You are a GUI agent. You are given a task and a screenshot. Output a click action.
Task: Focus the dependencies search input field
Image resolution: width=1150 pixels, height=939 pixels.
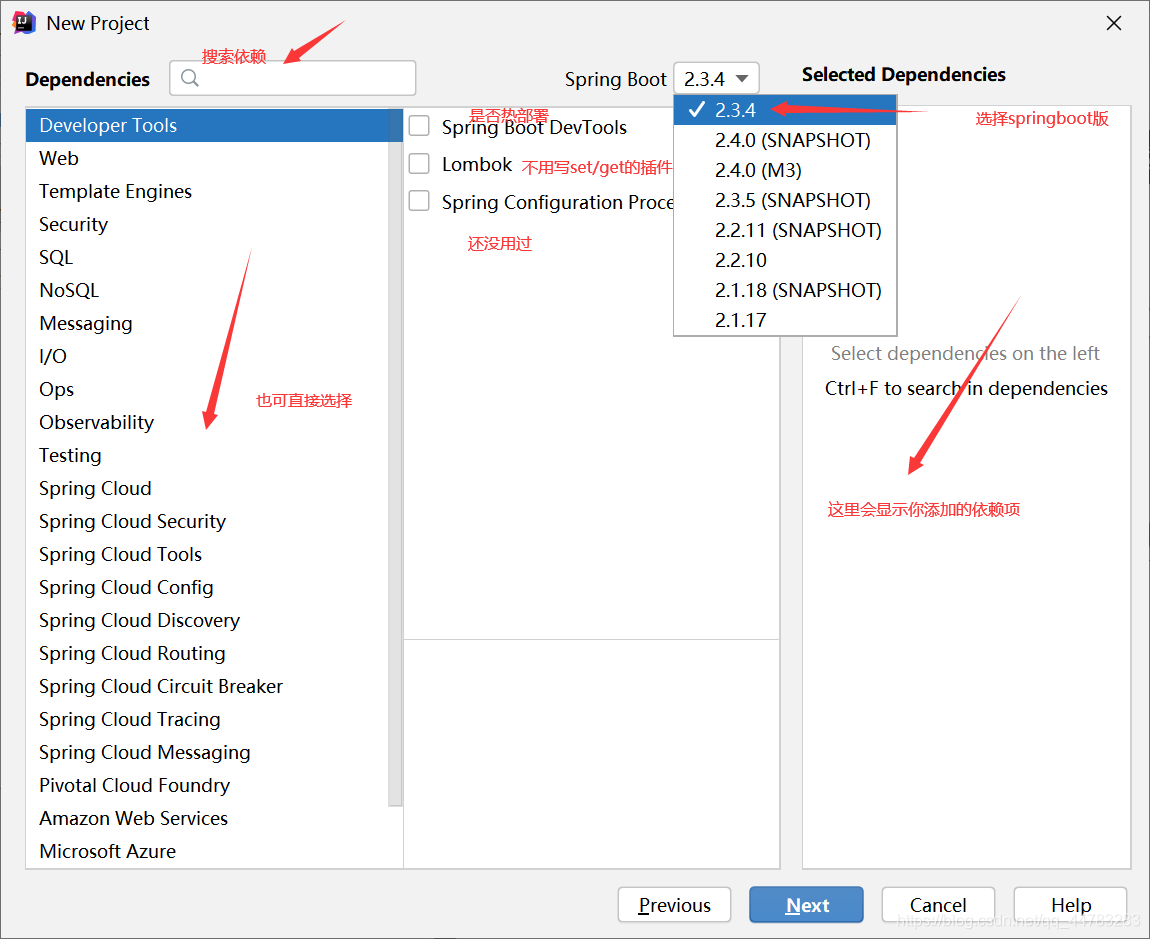pyautogui.click(x=293, y=78)
